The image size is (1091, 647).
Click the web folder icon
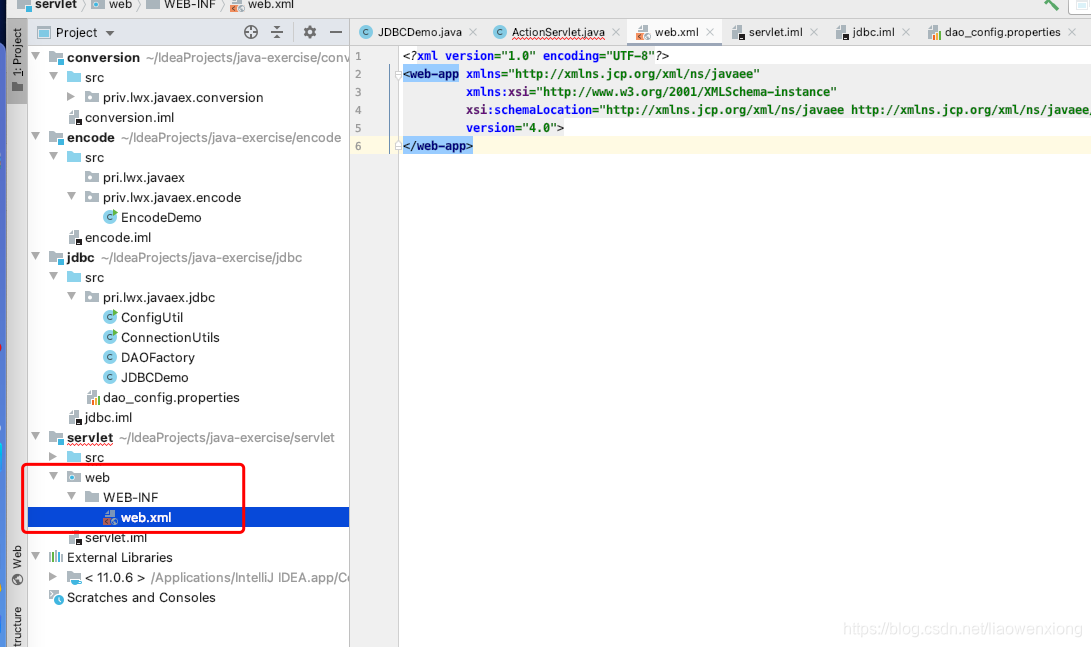coord(74,477)
